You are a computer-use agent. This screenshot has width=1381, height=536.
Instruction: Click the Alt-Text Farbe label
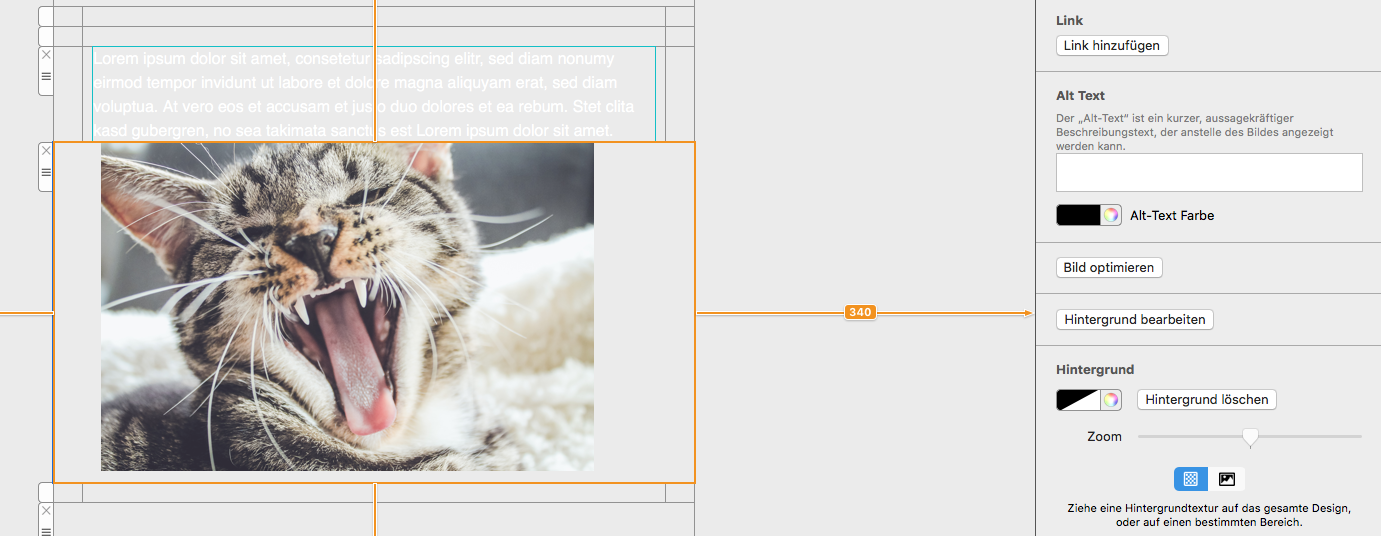coord(1172,215)
